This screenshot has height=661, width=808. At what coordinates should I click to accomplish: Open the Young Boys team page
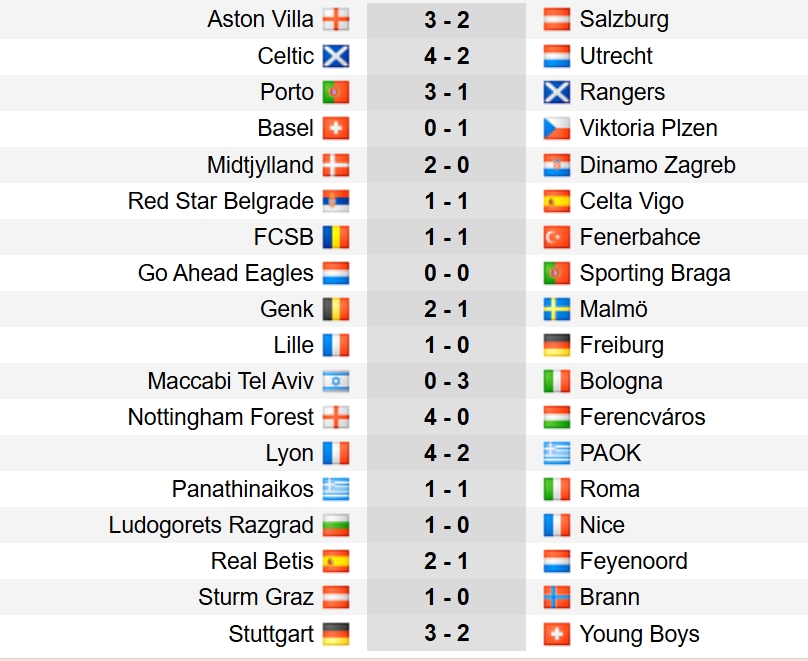pos(639,634)
